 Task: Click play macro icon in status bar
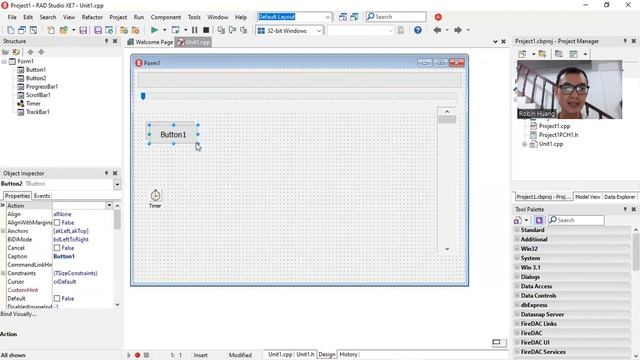coord(129,355)
